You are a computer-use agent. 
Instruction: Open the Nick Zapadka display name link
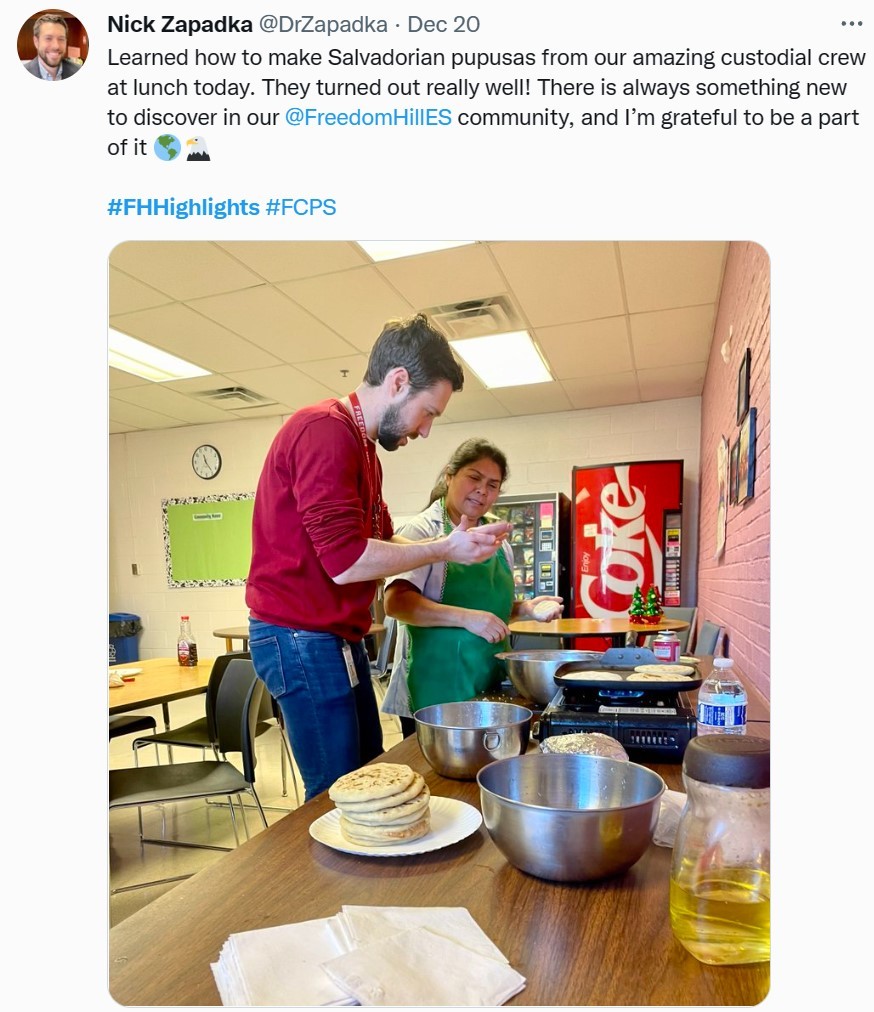coord(179,25)
